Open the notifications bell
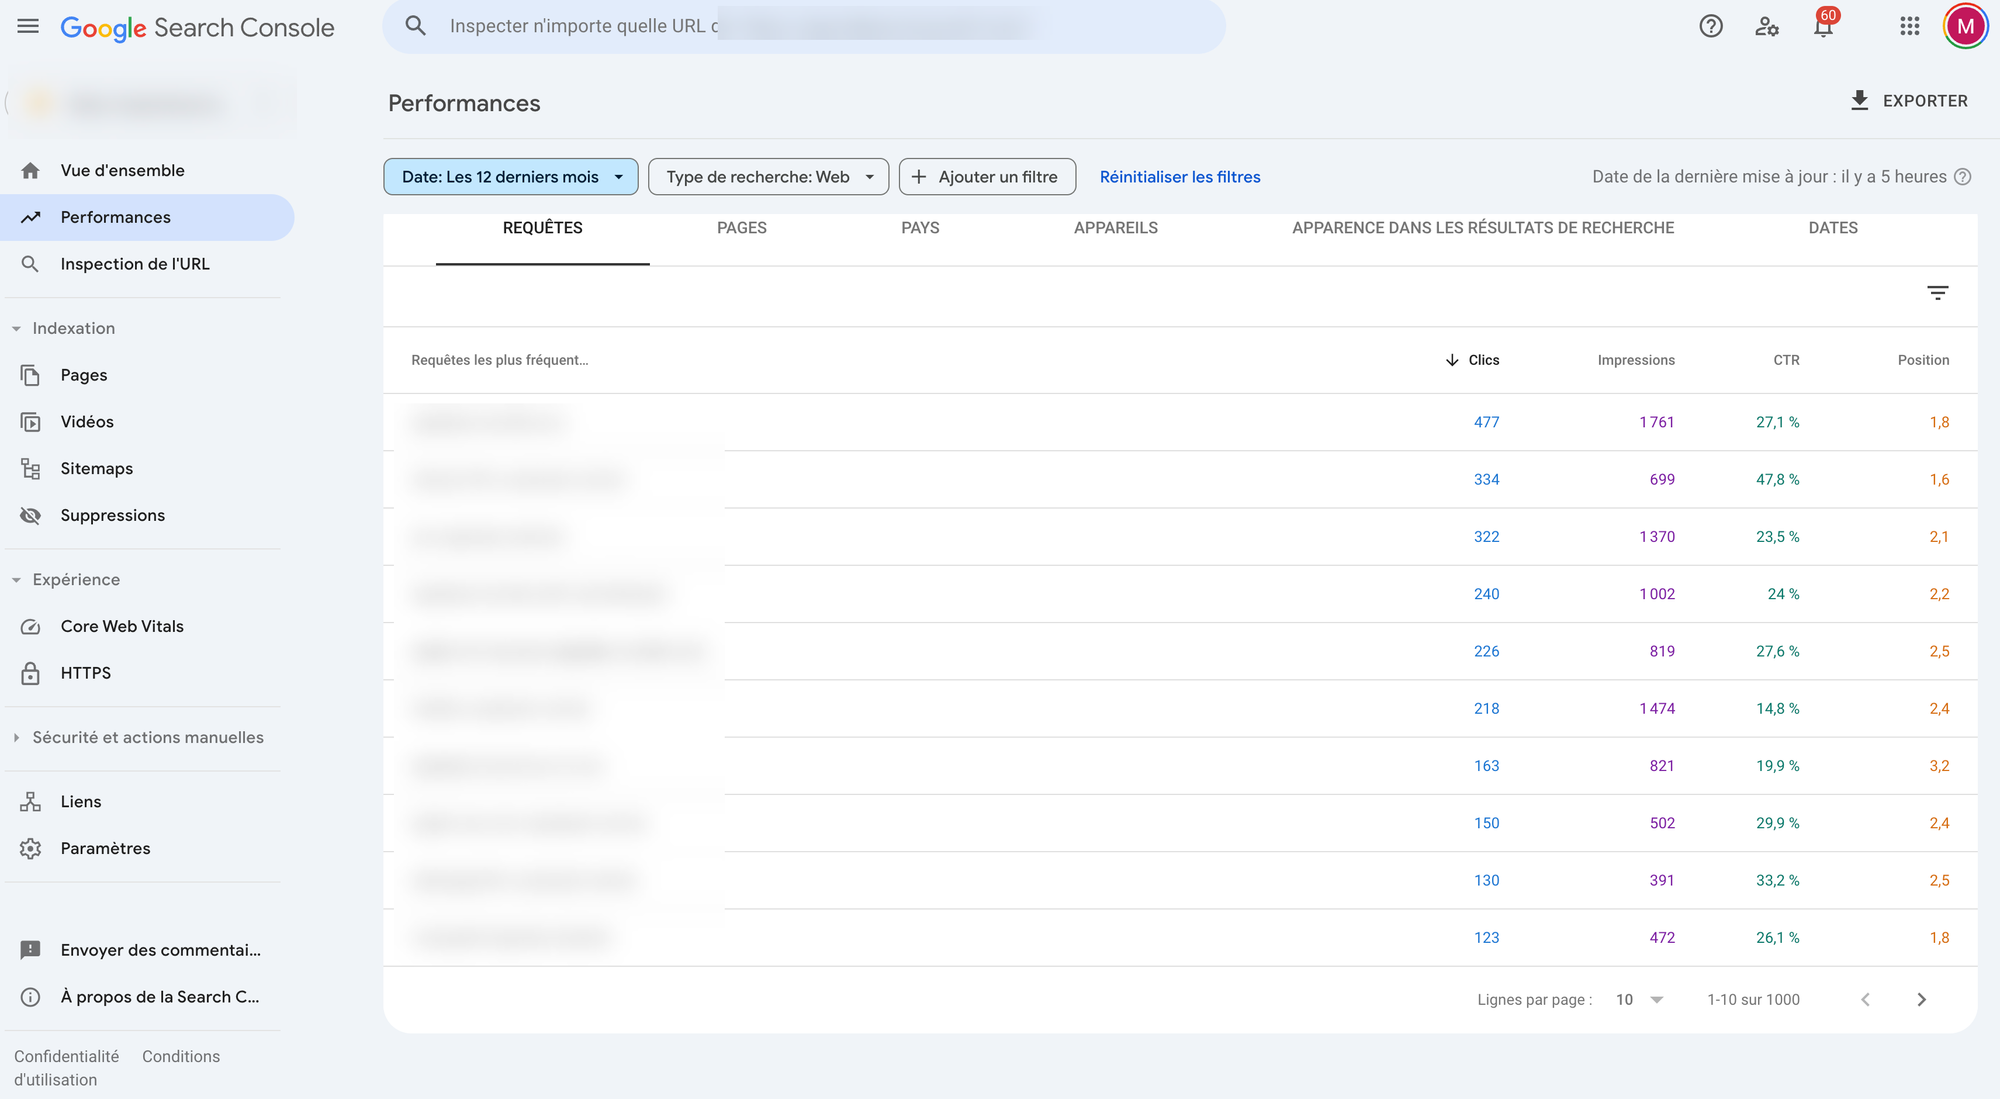Screen dimensions: 2000x1099 [1823, 27]
